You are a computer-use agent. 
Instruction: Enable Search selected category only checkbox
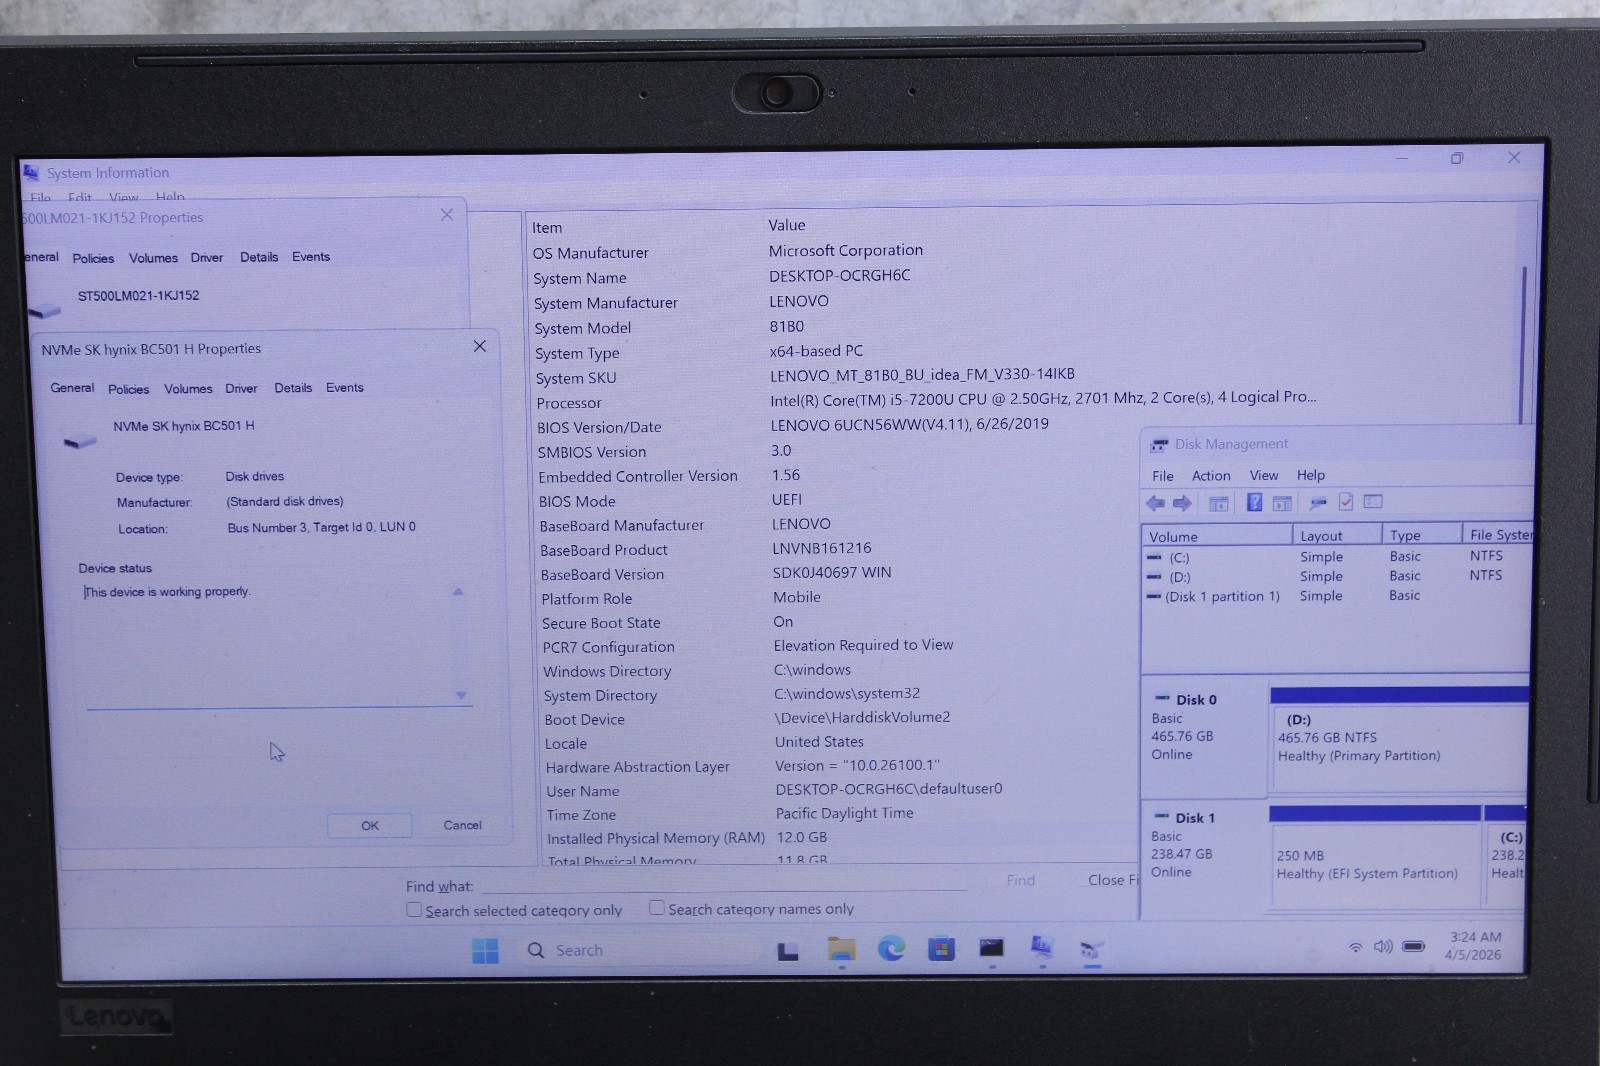(x=413, y=910)
